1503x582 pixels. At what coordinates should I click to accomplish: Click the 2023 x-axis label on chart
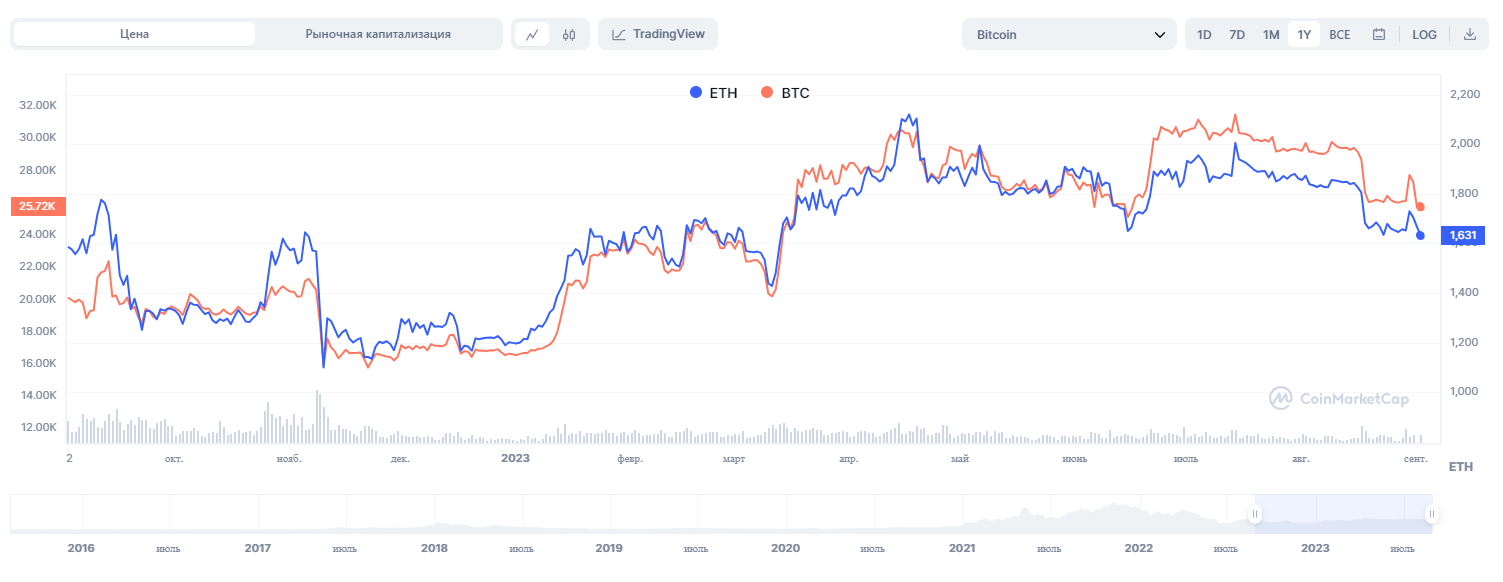coord(515,459)
